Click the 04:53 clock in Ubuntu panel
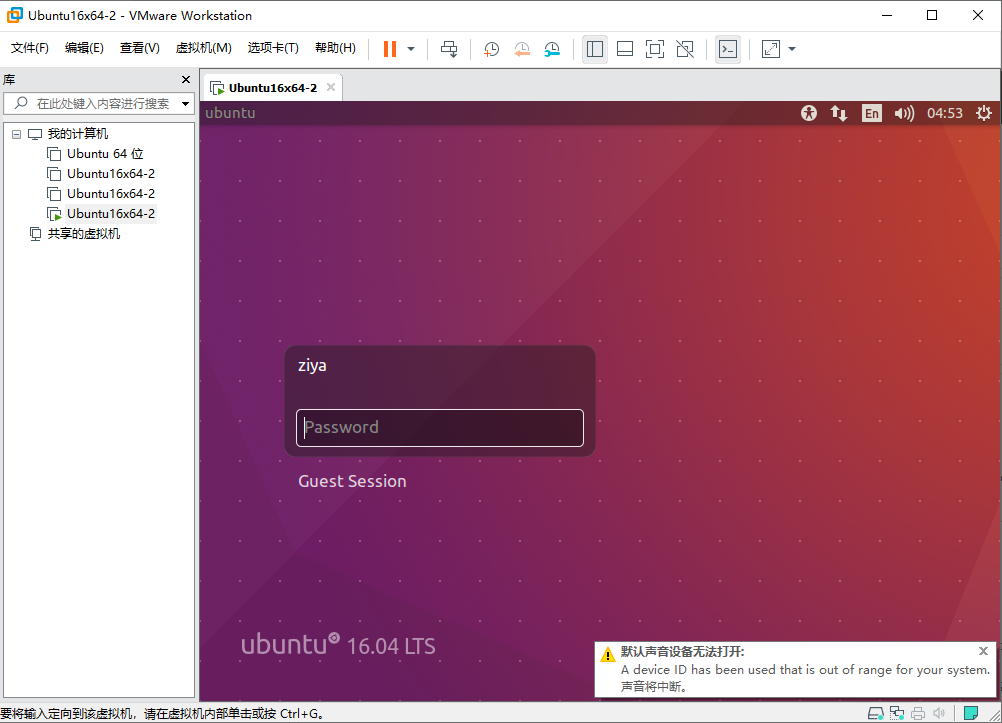This screenshot has width=1002, height=723. (x=944, y=113)
